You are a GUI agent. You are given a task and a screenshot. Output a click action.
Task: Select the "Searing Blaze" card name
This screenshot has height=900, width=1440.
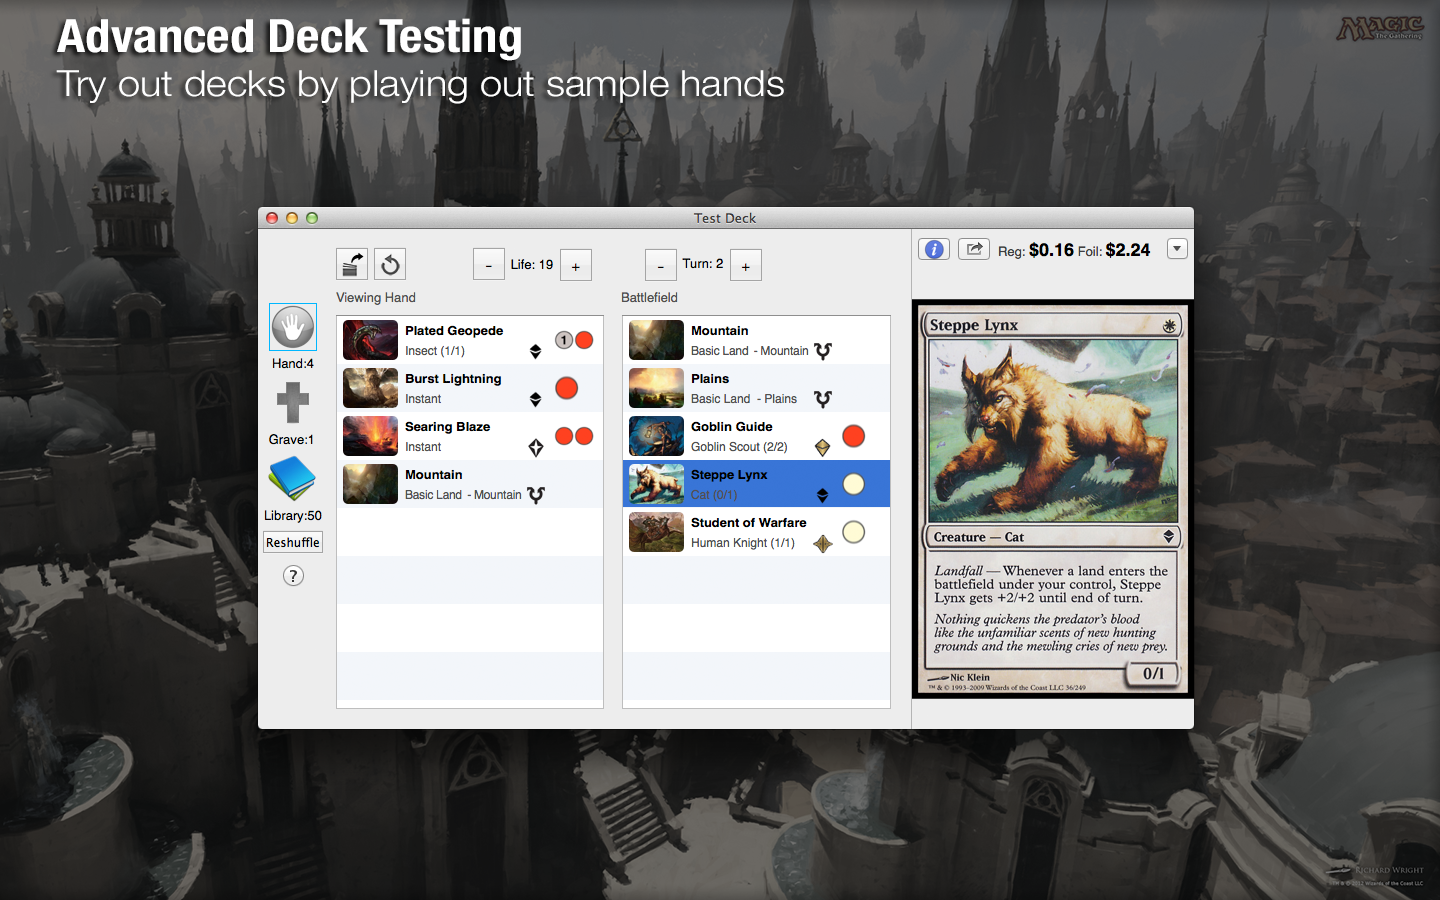point(448,427)
